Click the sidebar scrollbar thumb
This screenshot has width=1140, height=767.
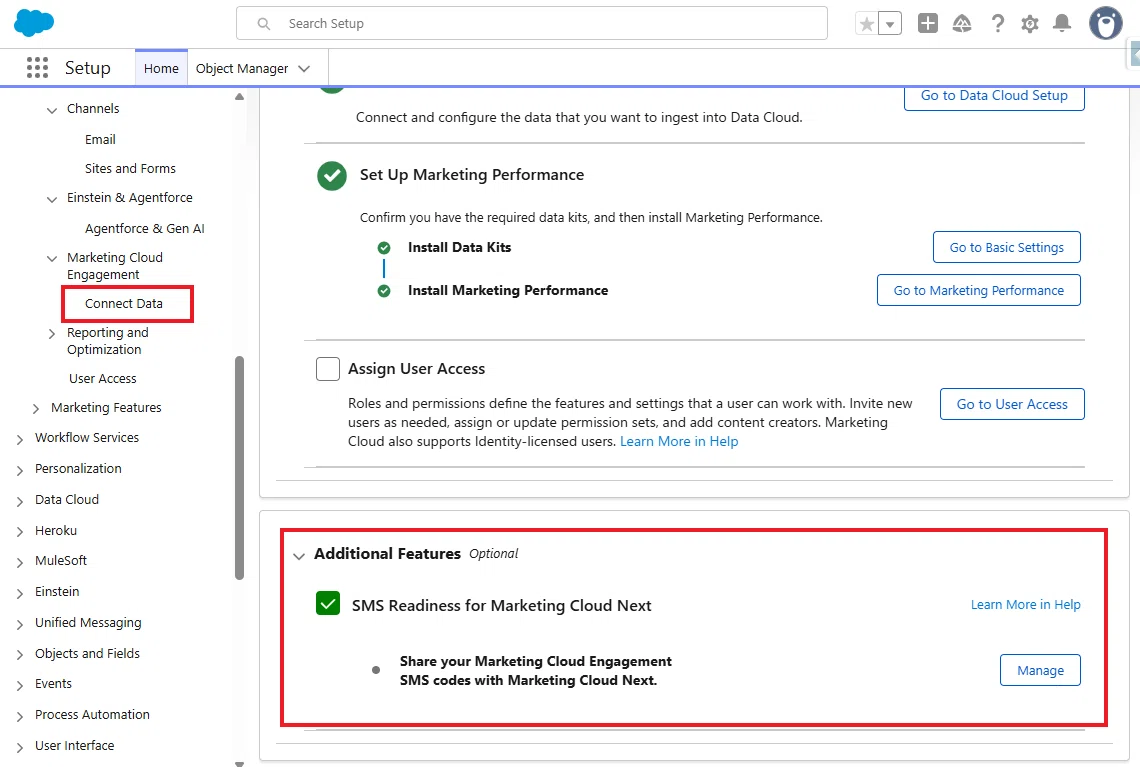[x=239, y=467]
